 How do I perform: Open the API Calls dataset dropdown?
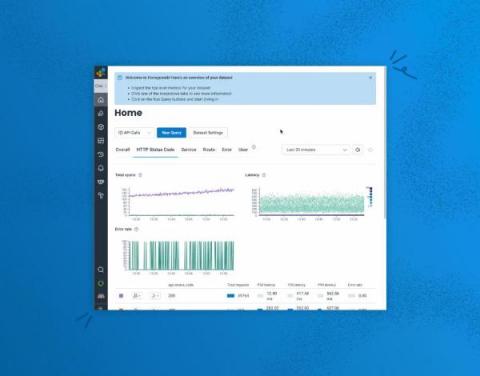click(134, 133)
